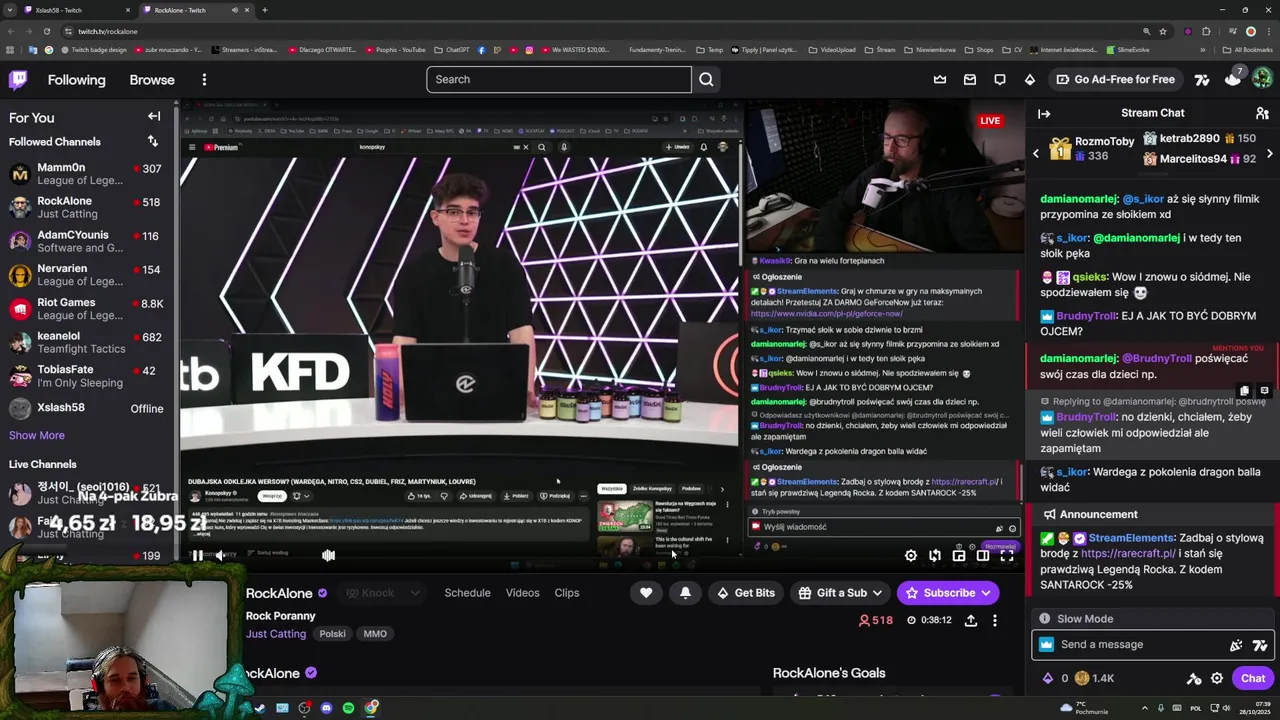
Task: Open the 7TV icon in top navigation
Action: [x=1202, y=80]
